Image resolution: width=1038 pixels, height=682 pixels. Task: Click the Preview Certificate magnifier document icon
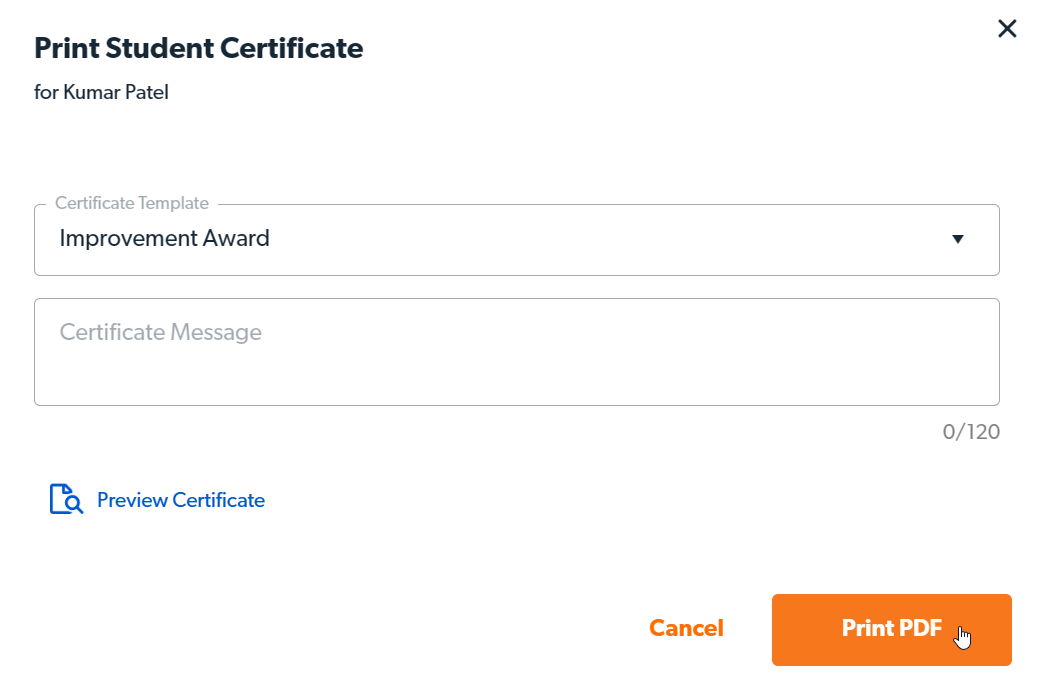tap(66, 499)
